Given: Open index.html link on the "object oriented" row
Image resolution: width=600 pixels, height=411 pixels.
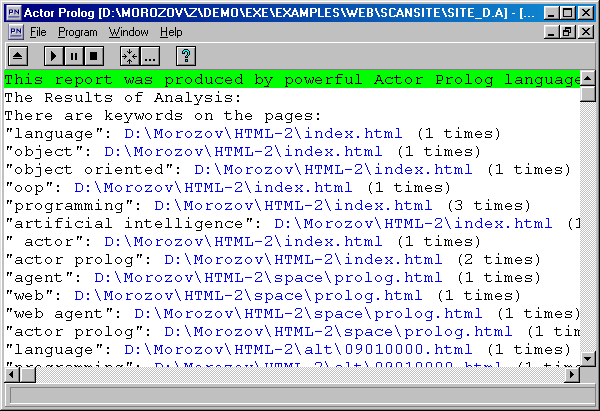Looking at the screenshot, I should click(333, 170).
